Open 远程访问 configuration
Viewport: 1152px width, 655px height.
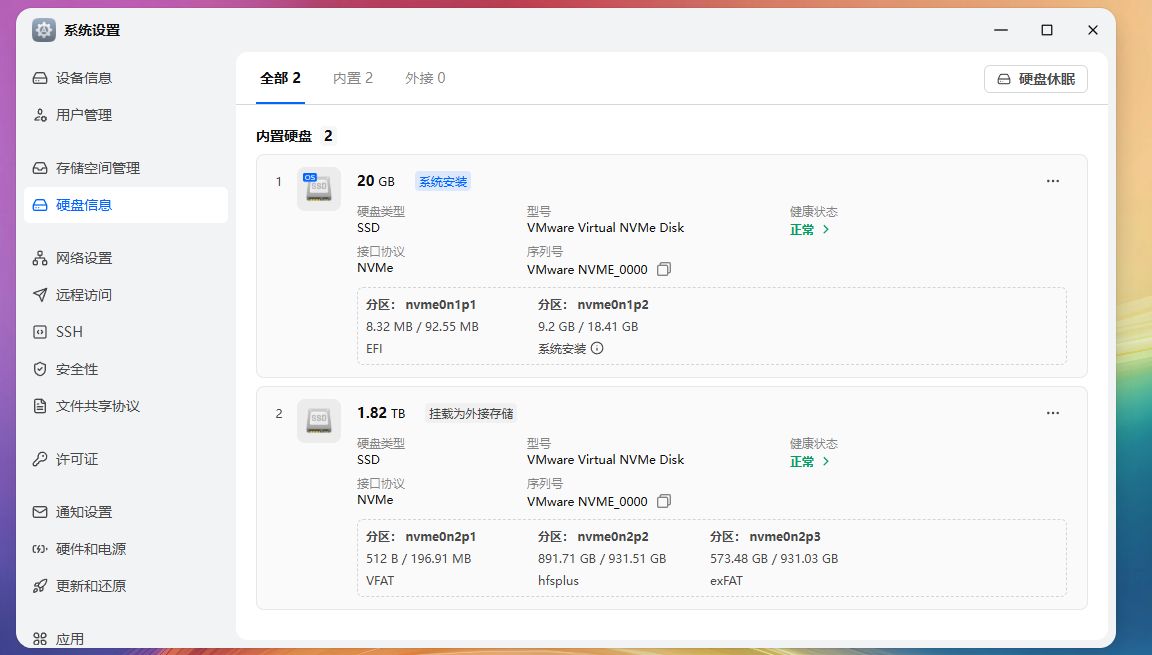pyautogui.click(x=85, y=294)
